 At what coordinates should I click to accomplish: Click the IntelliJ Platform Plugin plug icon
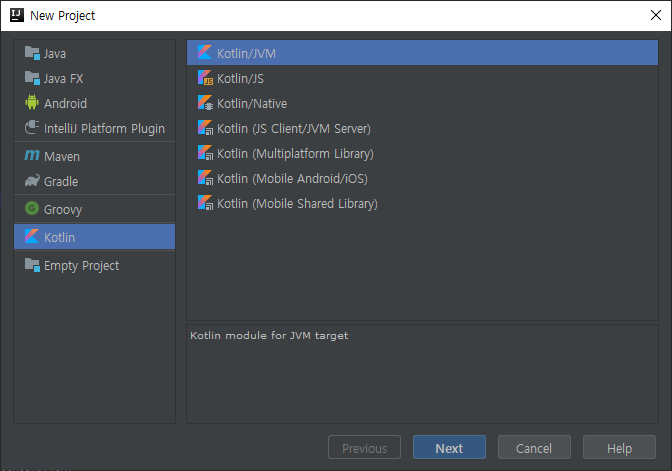[x=32, y=128]
